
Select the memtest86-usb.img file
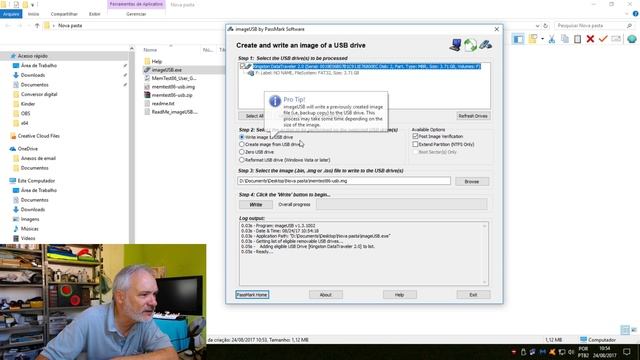[x=173, y=87]
